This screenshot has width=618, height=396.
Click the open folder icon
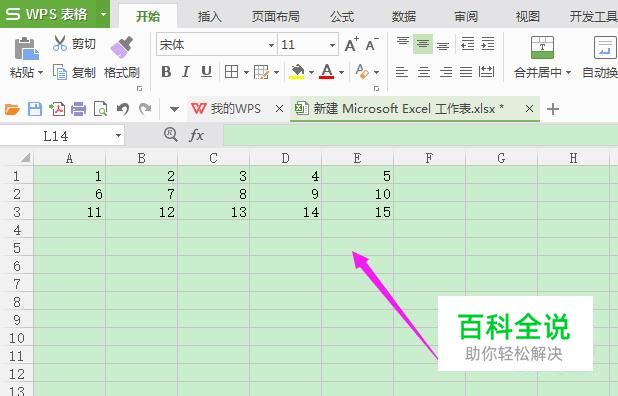tap(12, 109)
